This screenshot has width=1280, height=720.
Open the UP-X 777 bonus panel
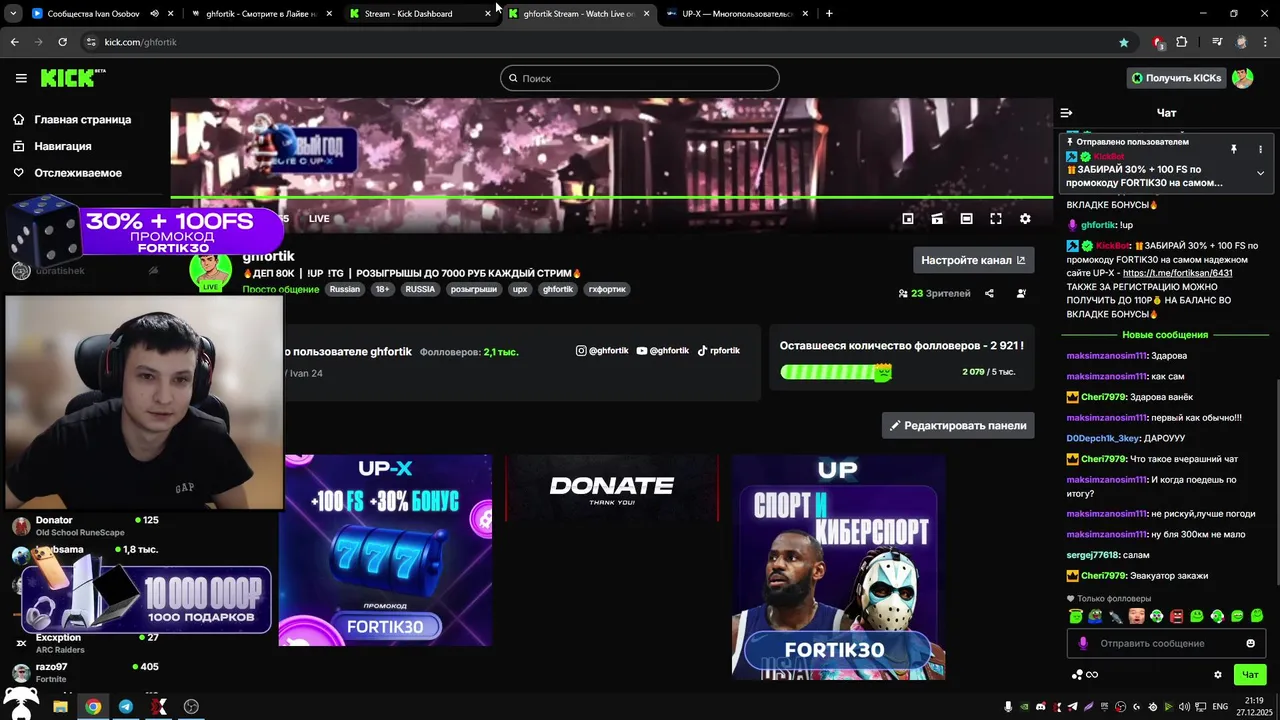(x=385, y=550)
